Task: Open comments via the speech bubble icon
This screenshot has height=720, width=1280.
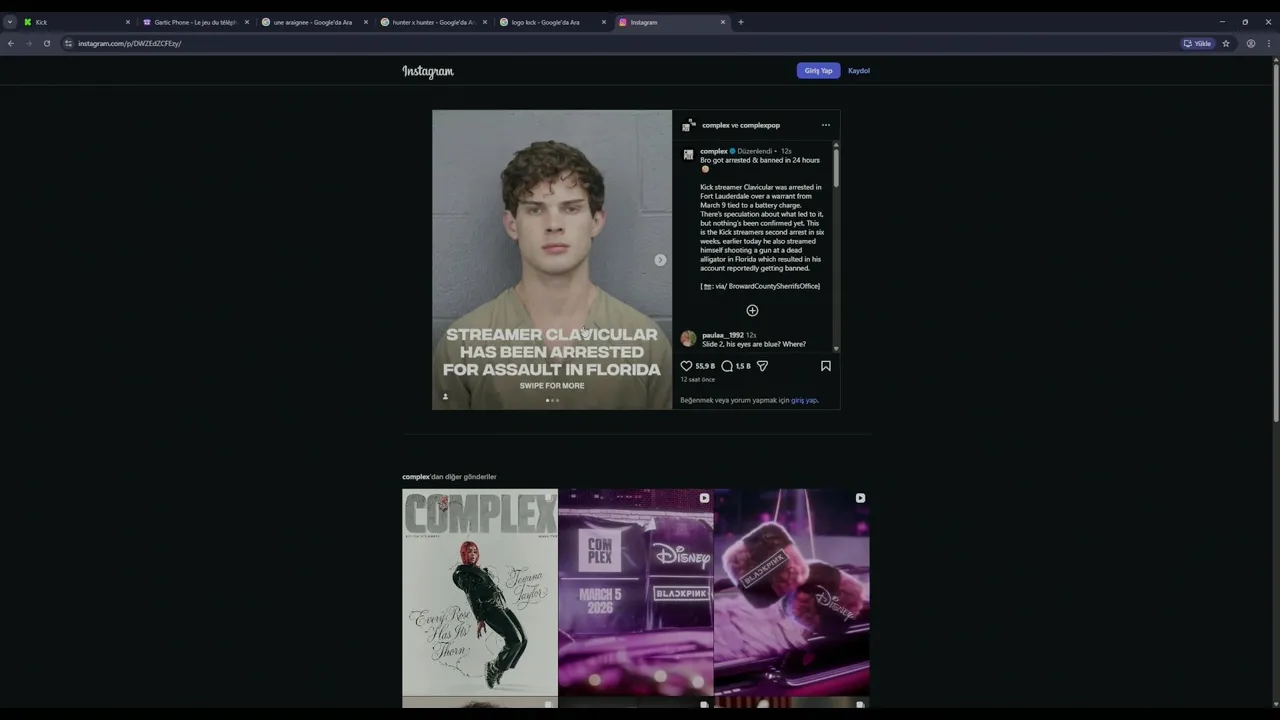Action: (727, 366)
